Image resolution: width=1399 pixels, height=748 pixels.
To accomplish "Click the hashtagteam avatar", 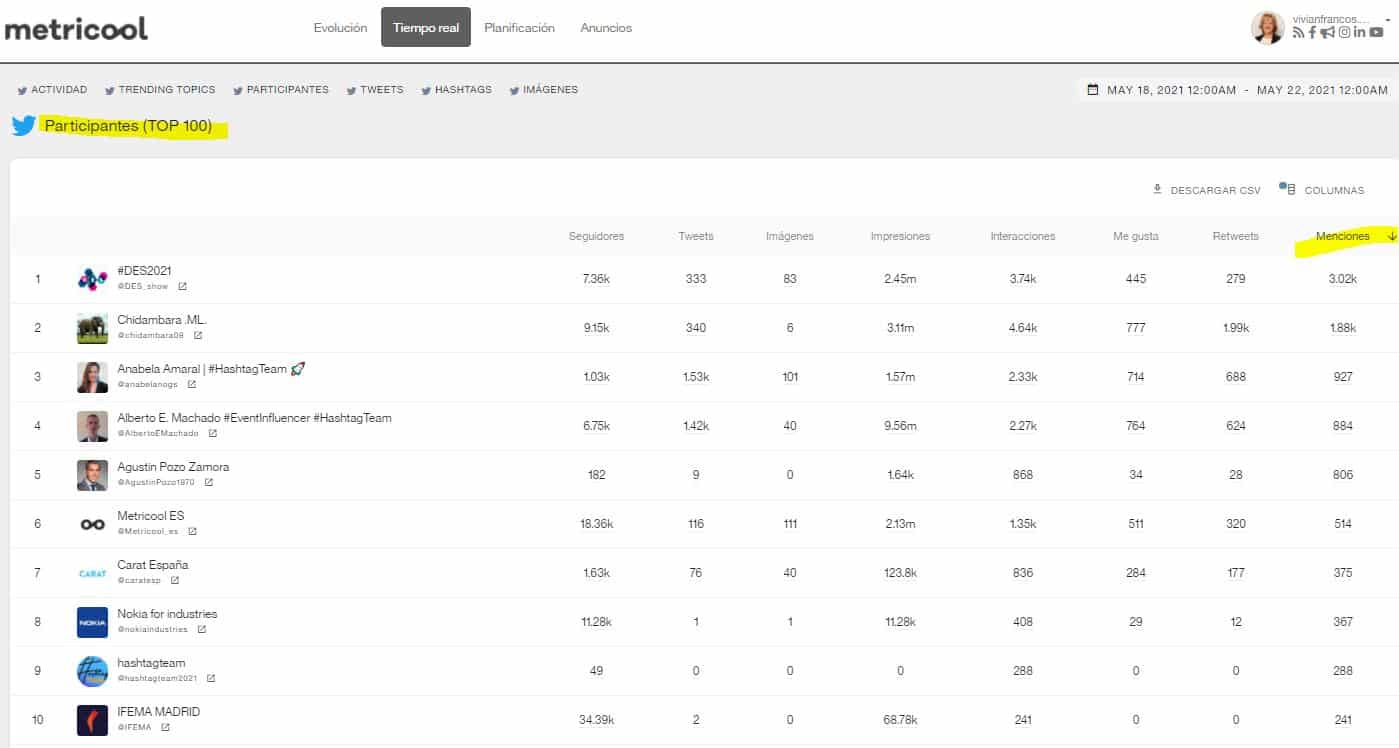I will [x=92, y=671].
